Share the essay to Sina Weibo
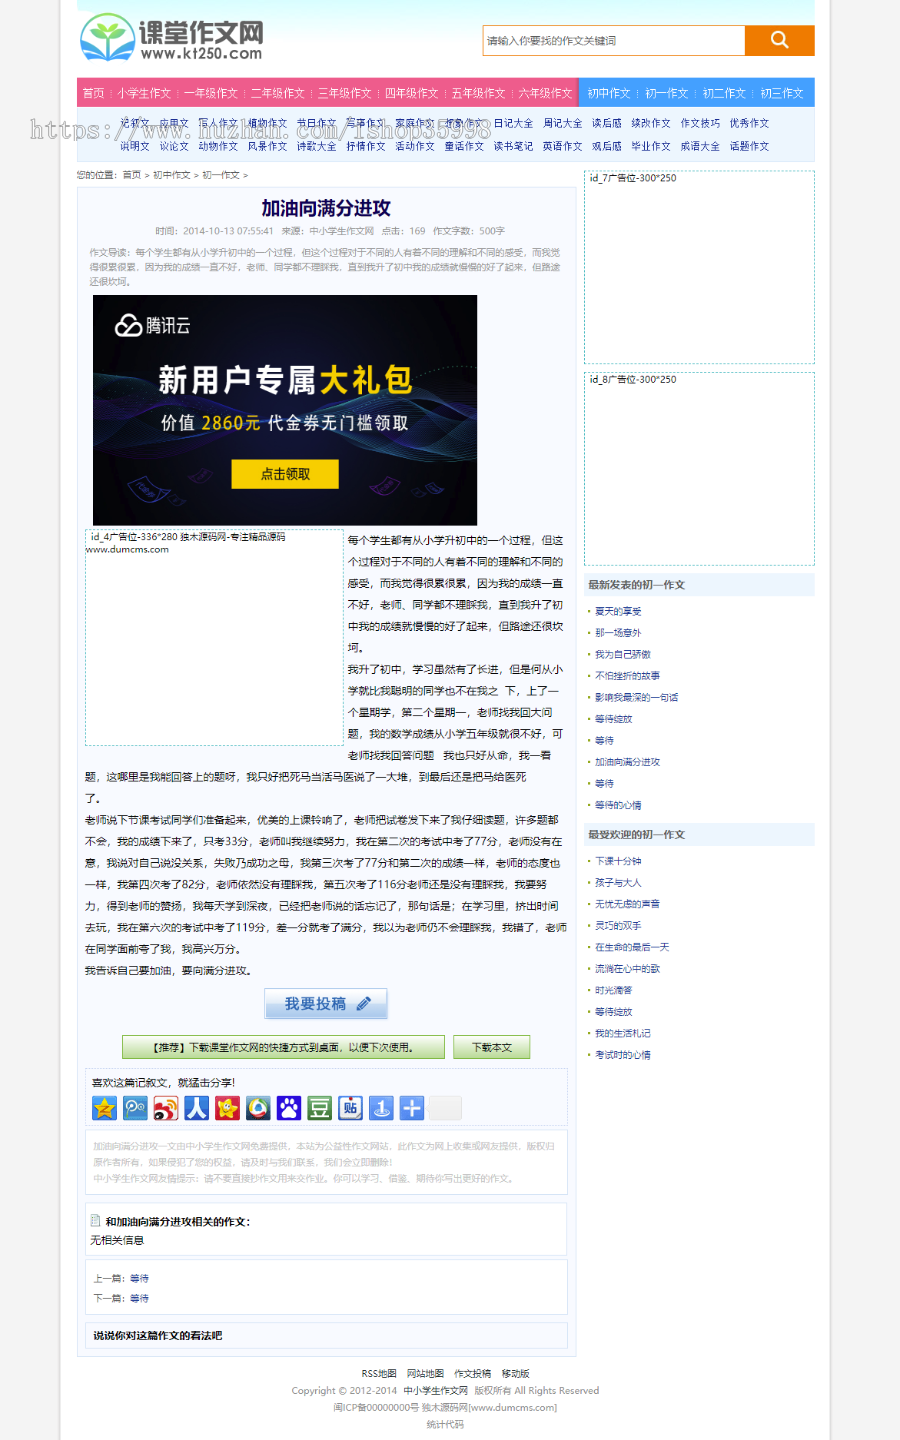 pos(165,1108)
